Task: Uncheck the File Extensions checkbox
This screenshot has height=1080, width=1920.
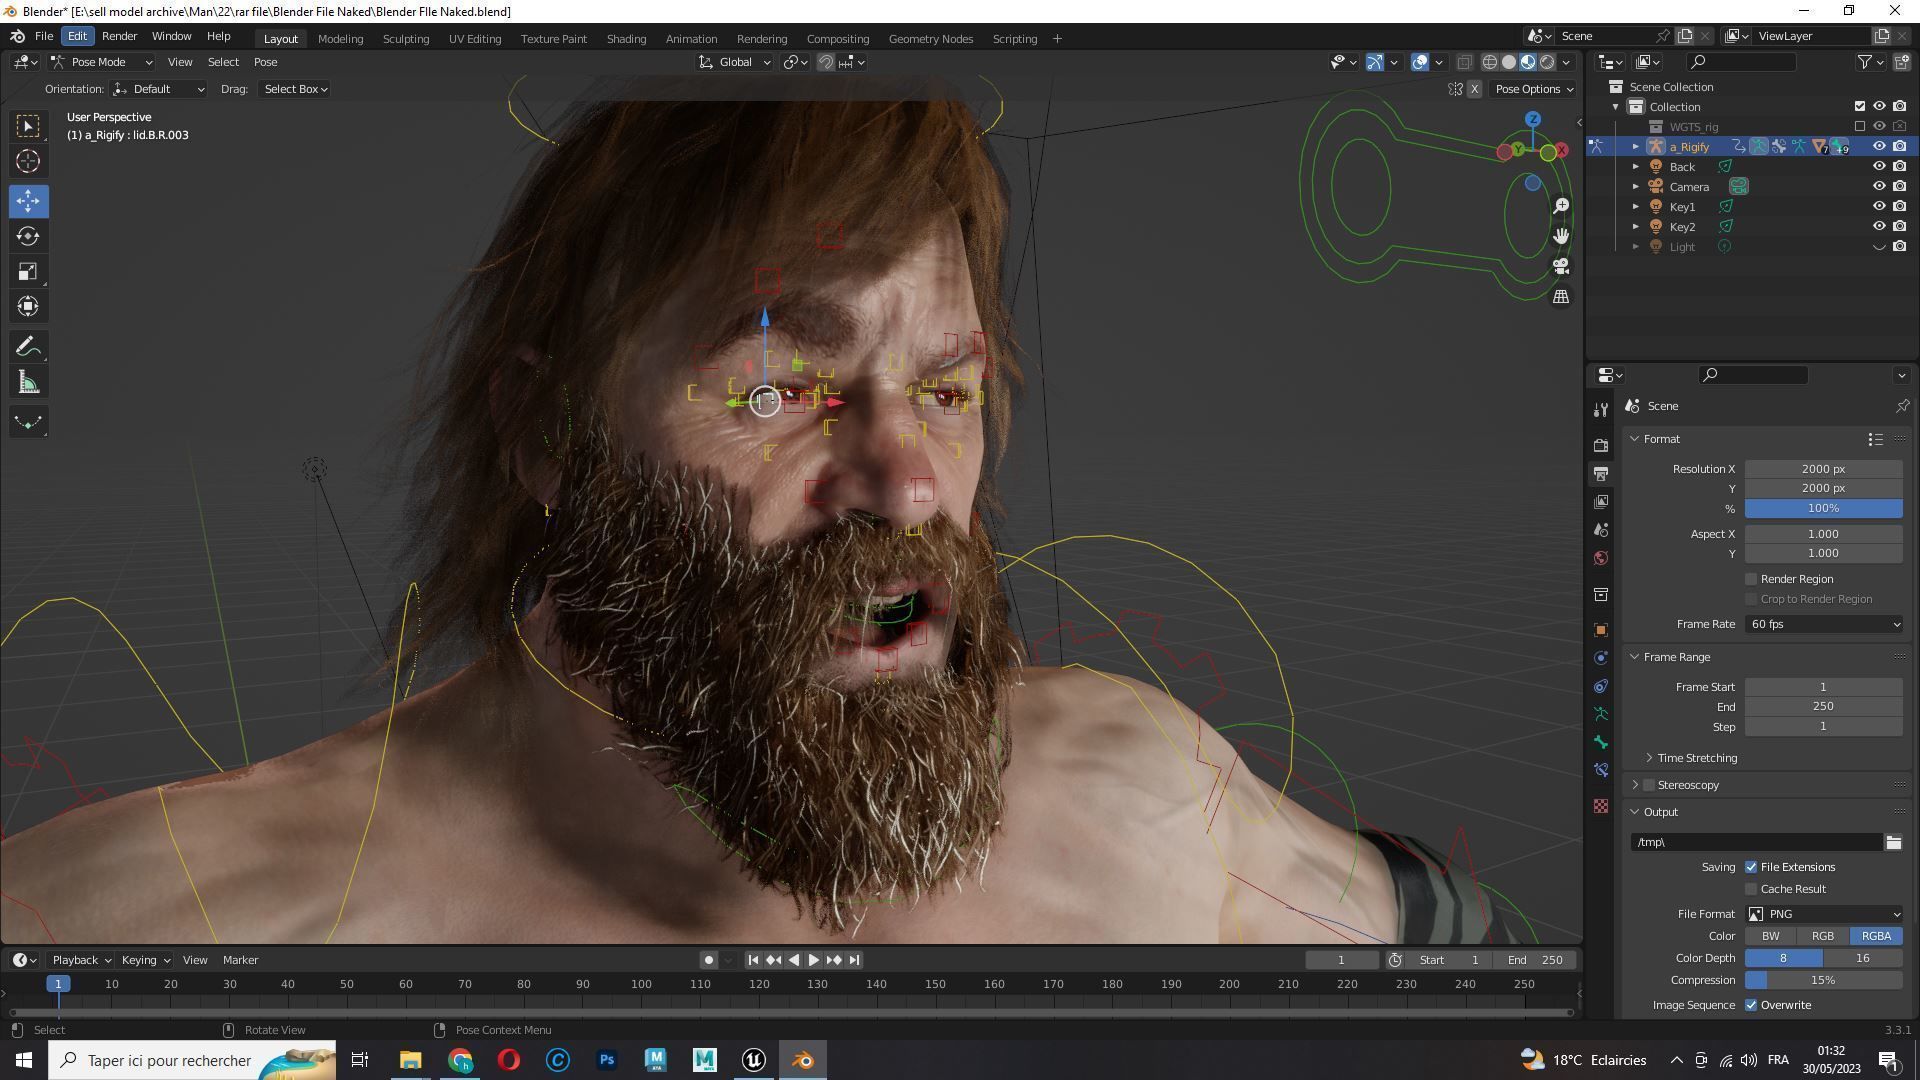Action: pos(1751,867)
